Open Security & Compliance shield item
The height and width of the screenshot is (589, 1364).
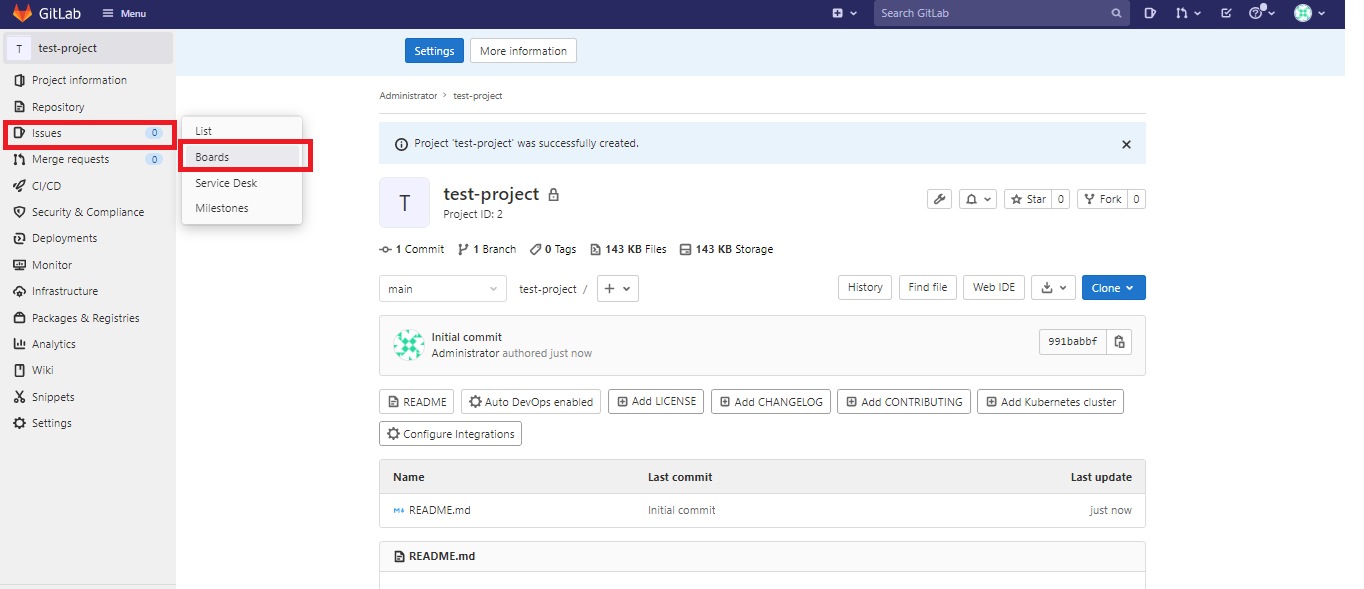tap(88, 212)
